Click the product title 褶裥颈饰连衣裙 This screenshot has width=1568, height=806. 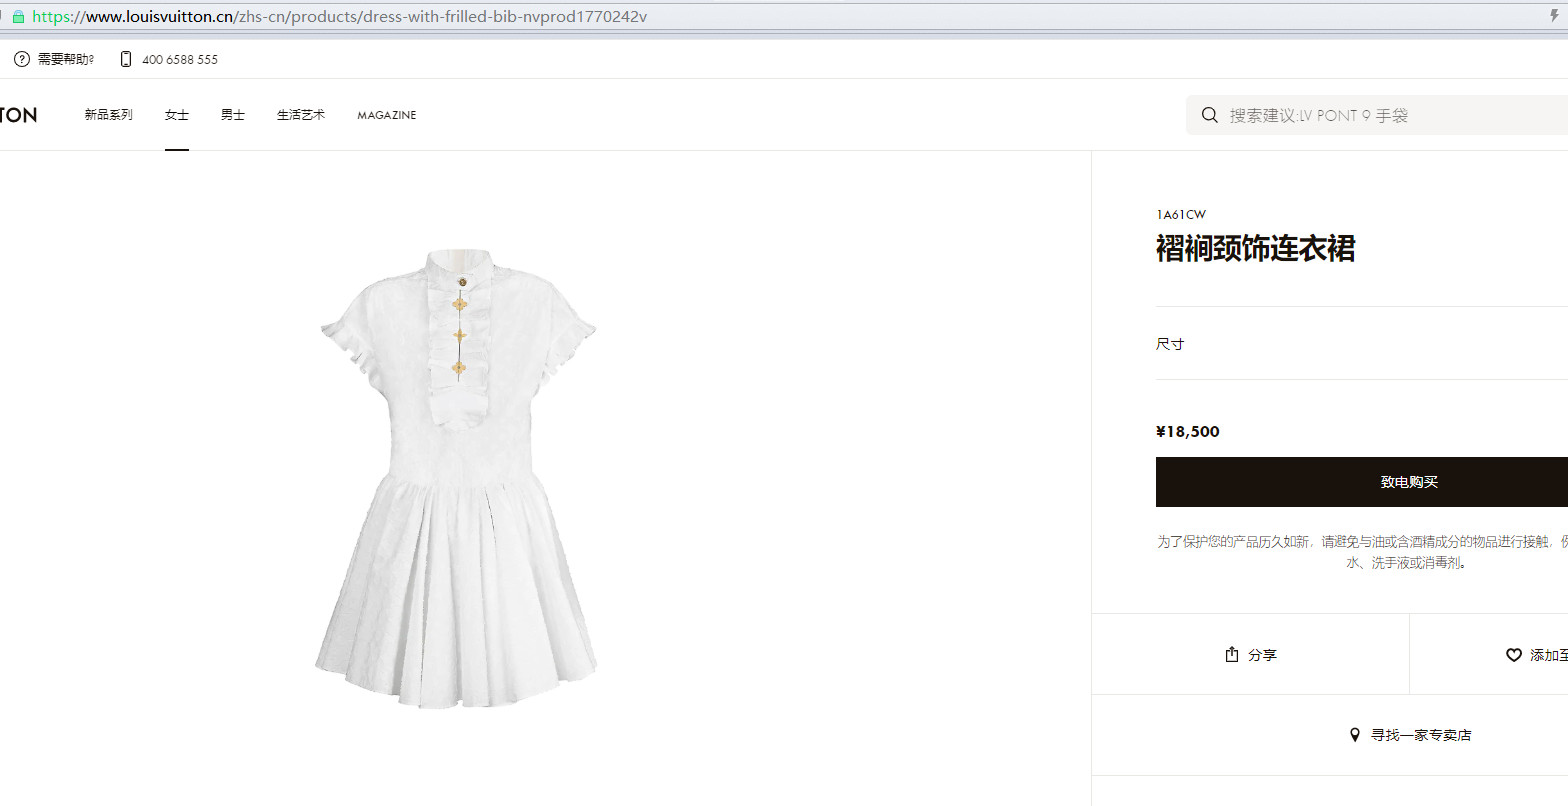pos(1256,249)
